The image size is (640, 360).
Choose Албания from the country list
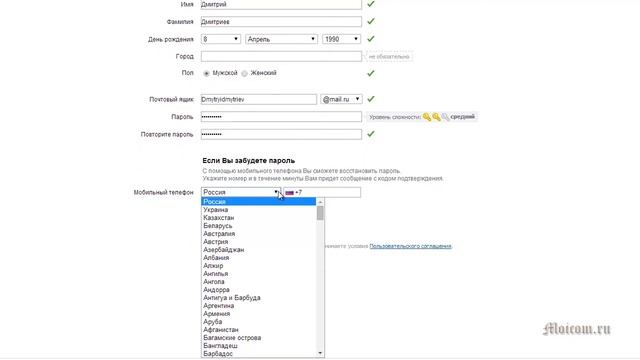click(x=259, y=258)
